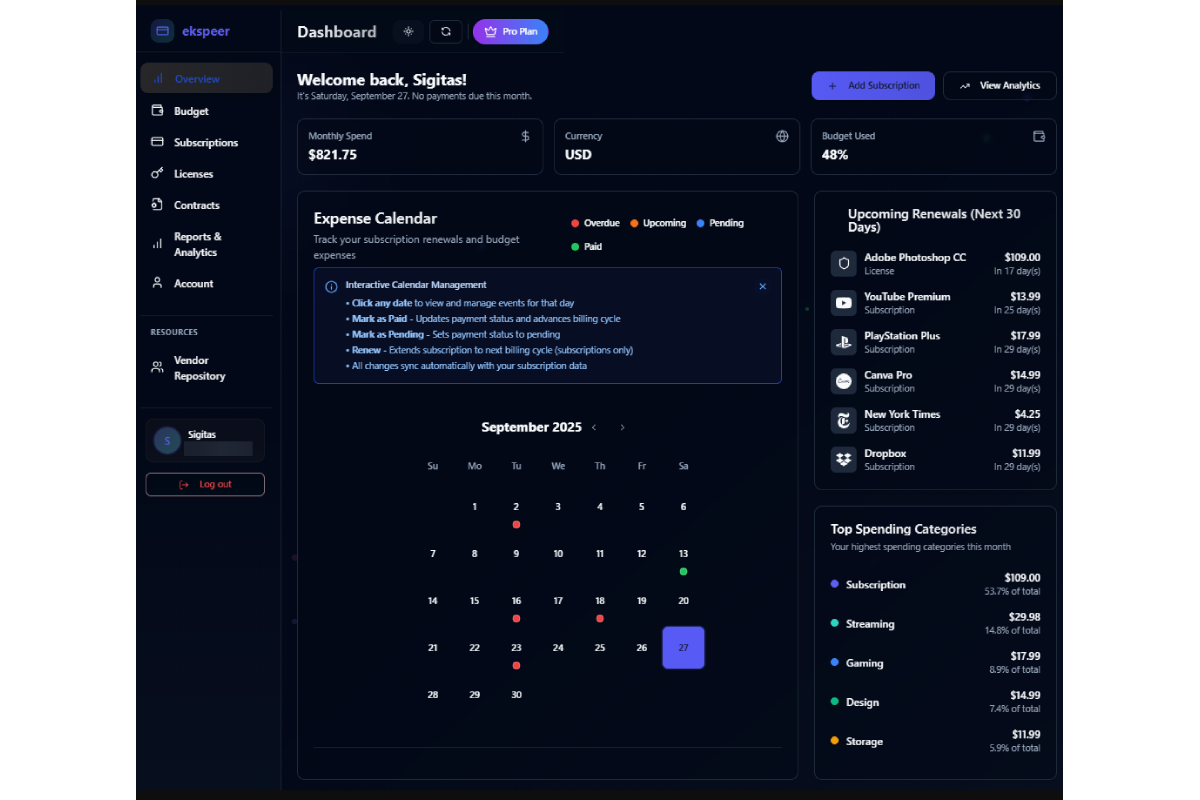Click the theme toggle sun icon

click(408, 32)
